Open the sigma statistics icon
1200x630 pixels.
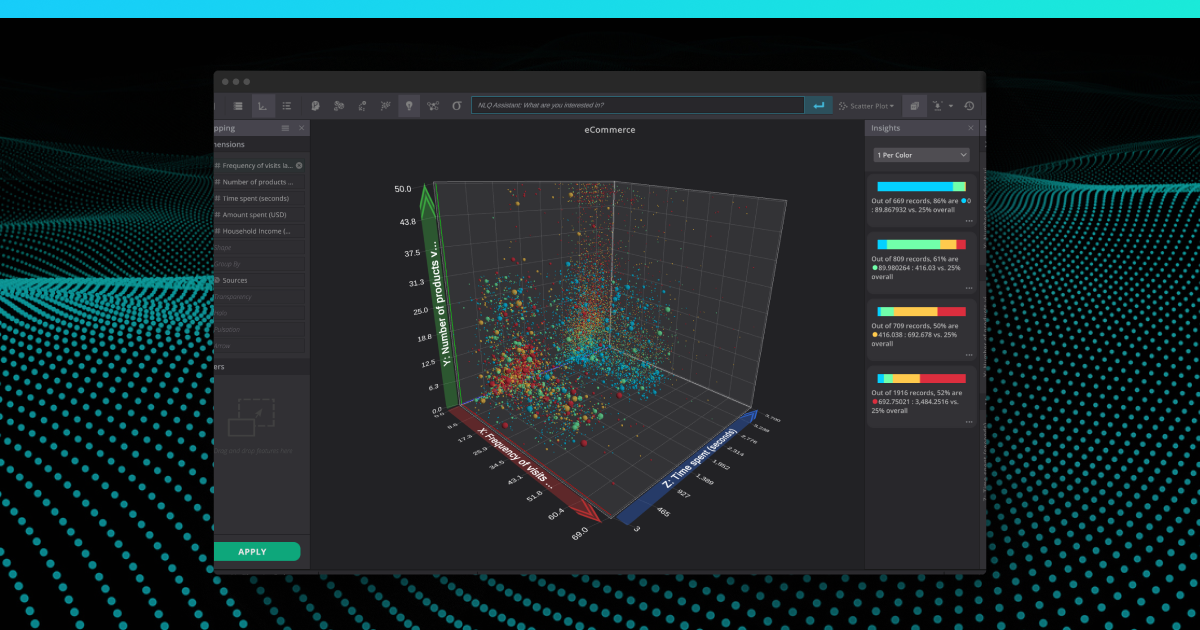pos(457,105)
